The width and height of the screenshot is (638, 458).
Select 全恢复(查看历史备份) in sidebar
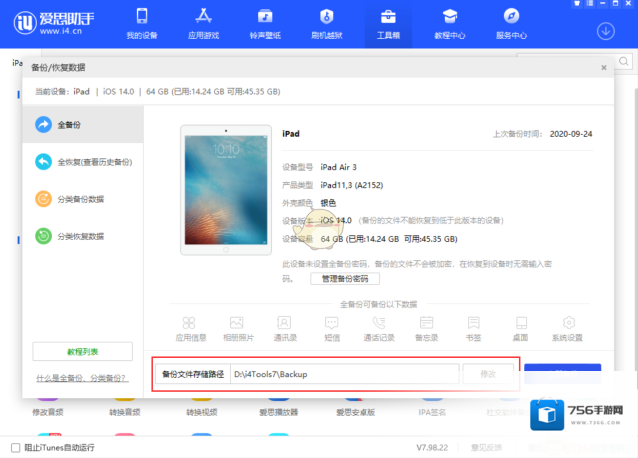pyautogui.click(x=82, y=161)
